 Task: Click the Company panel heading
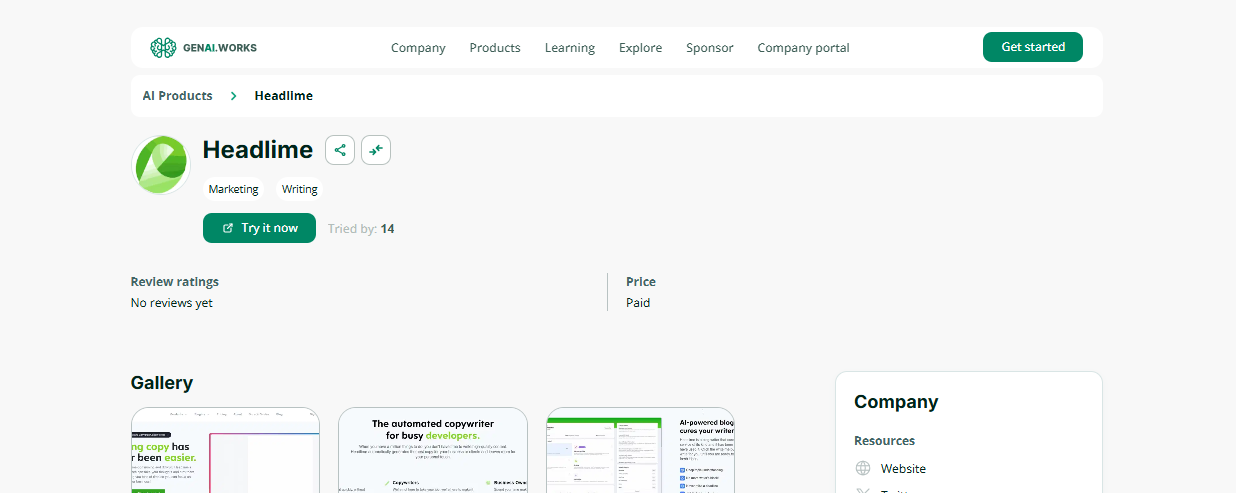pos(896,402)
